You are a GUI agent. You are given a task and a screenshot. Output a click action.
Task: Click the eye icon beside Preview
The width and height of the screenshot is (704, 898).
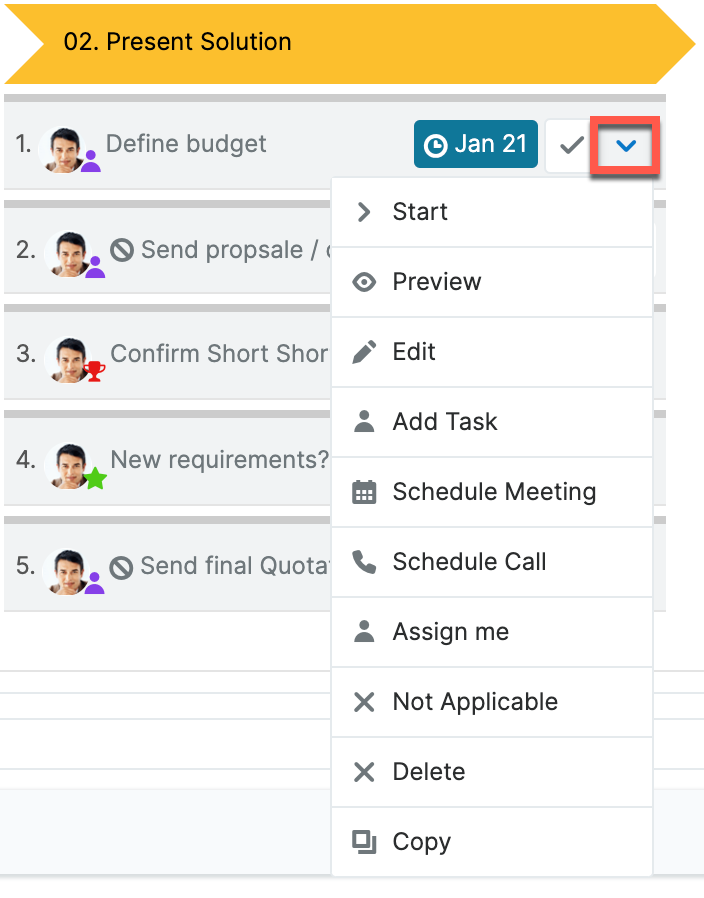tap(365, 282)
